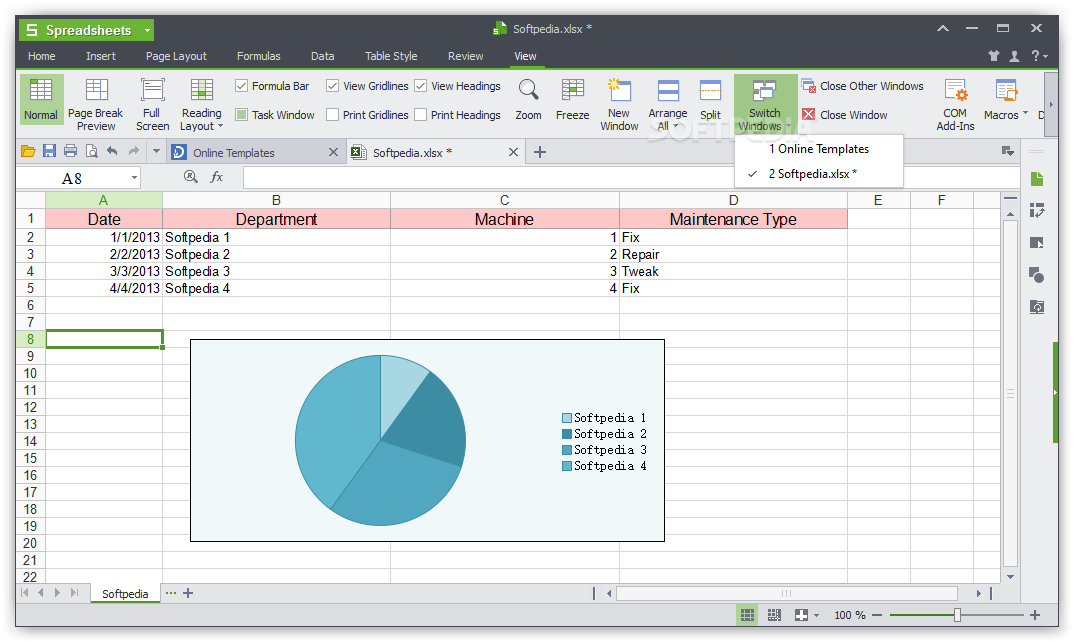1074x642 pixels.
Task: Open the Spreadsheets application menu dropdown
Action: (x=147, y=30)
